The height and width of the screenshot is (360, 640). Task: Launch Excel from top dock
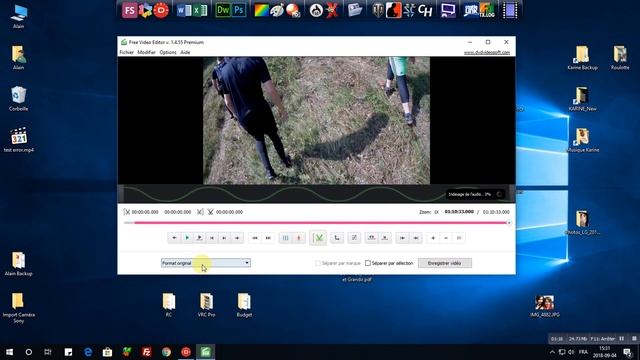[200, 10]
